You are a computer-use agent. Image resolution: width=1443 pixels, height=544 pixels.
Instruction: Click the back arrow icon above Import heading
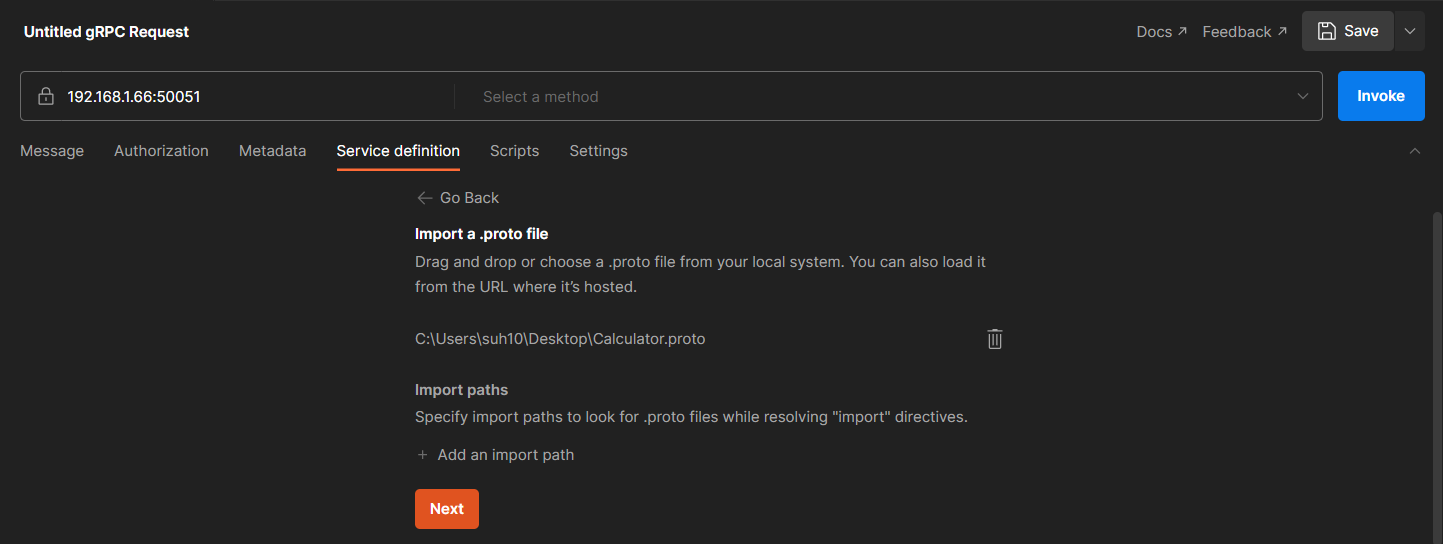pos(425,198)
